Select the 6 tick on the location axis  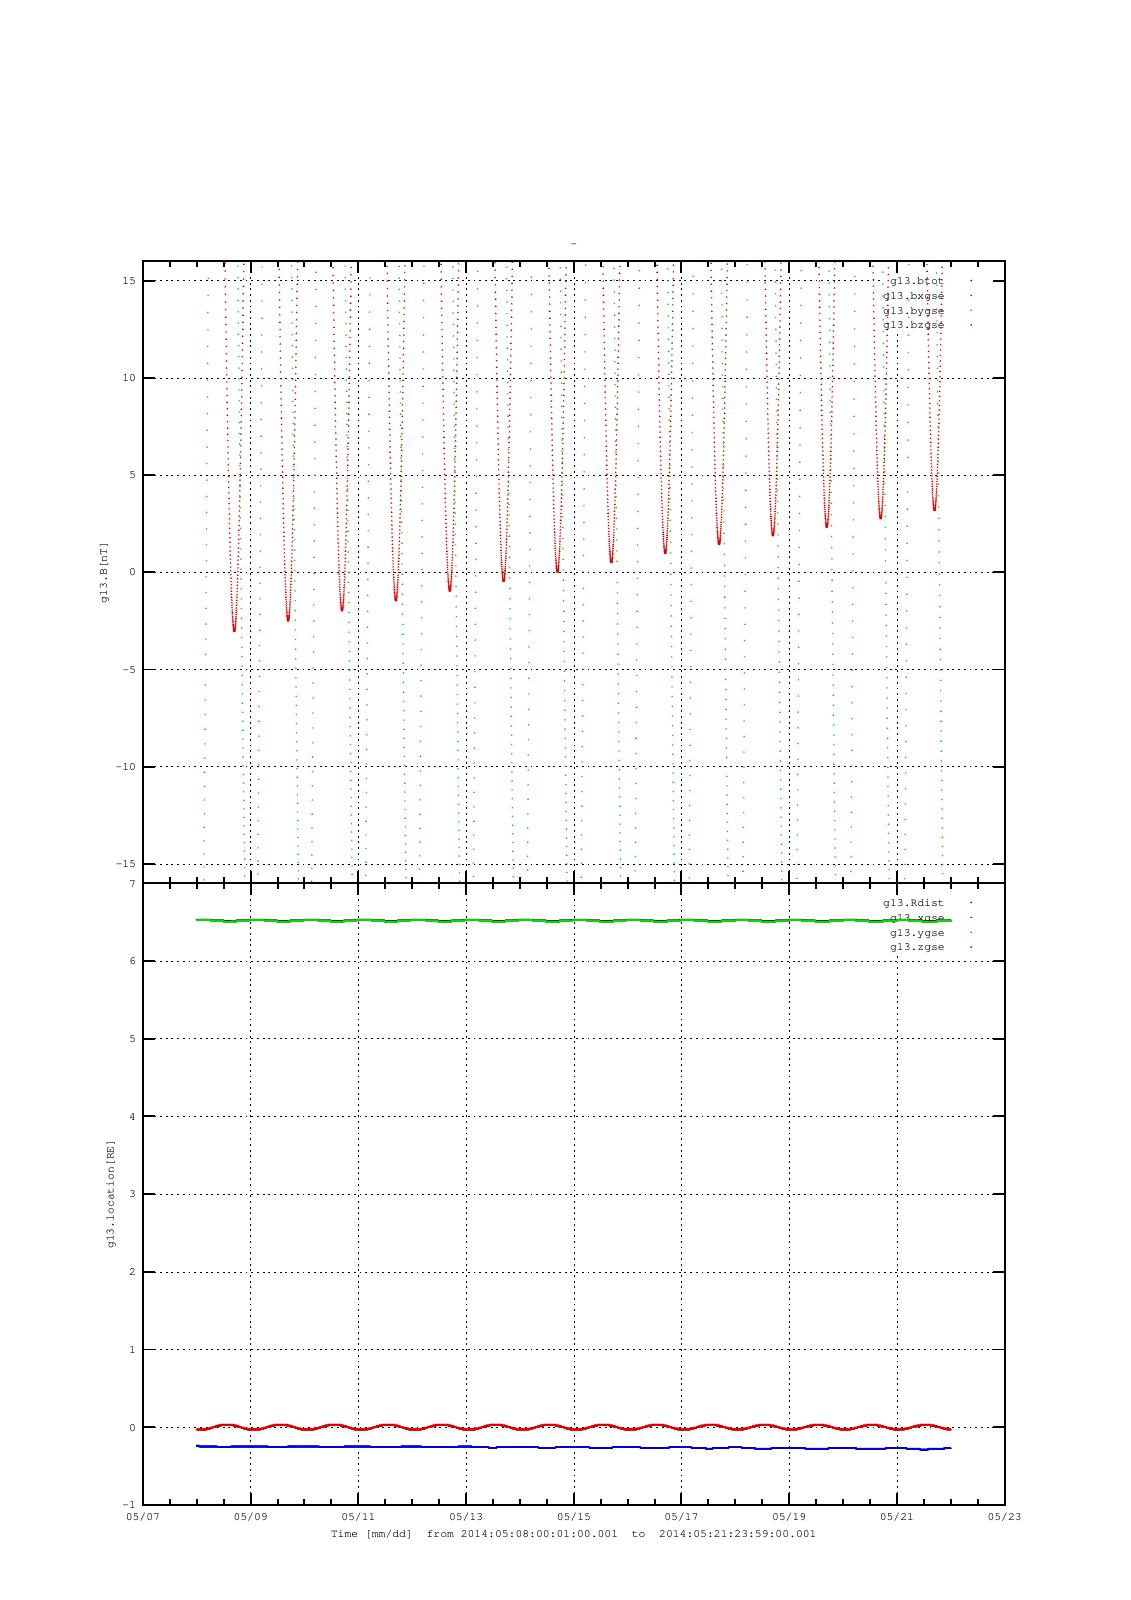click(132, 961)
